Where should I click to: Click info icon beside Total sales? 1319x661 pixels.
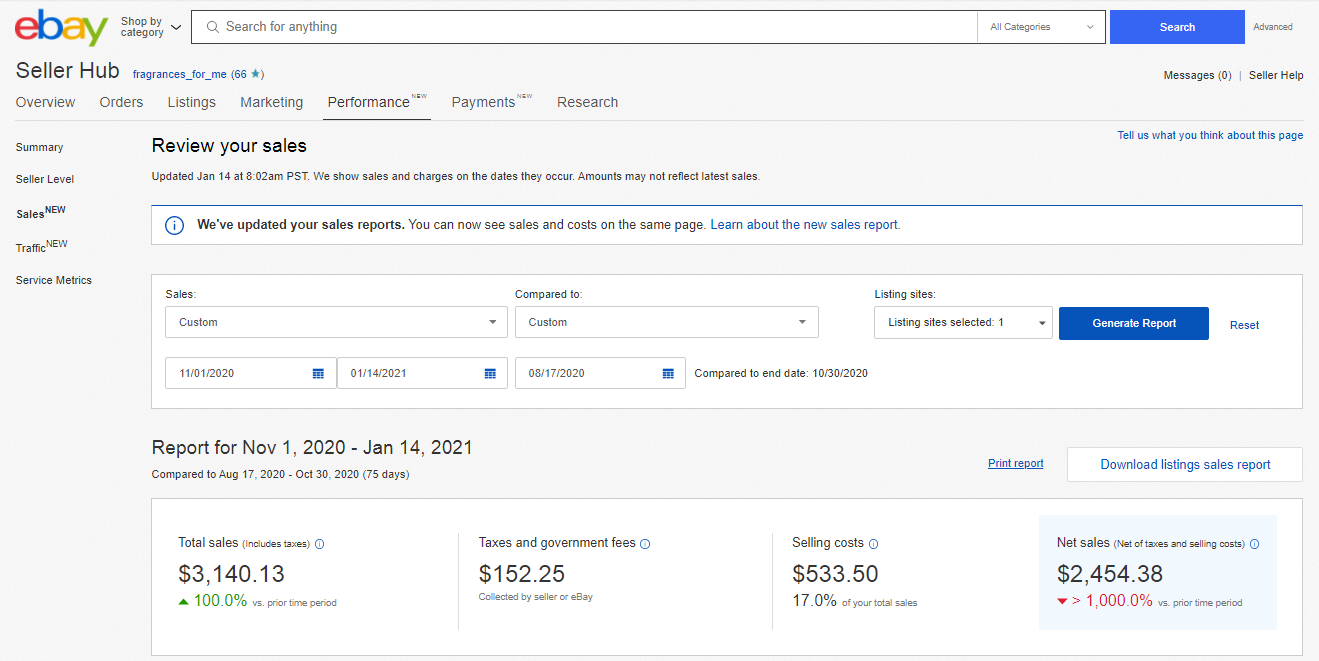(x=320, y=544)
